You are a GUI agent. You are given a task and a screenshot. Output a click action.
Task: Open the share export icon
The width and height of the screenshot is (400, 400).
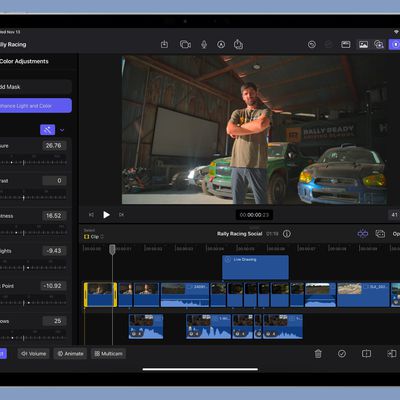[238, 44]
